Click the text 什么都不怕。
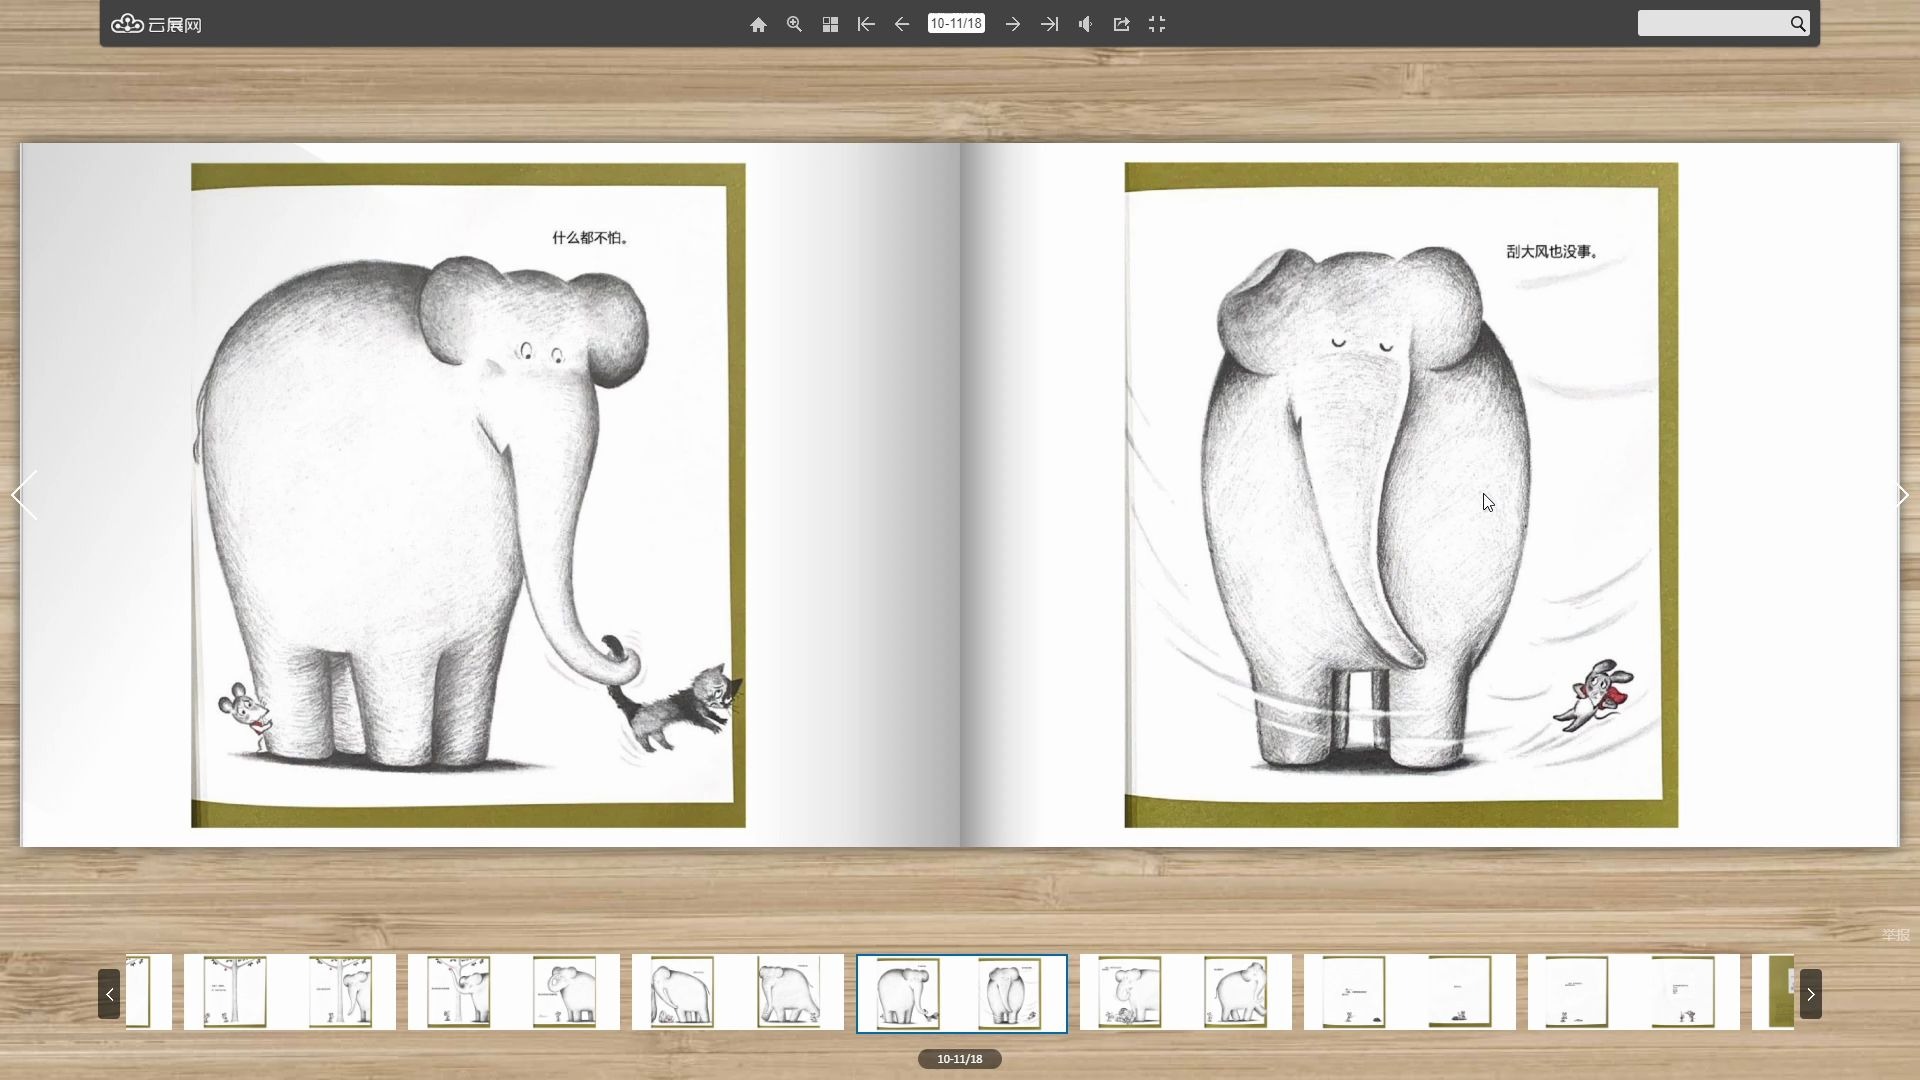The image size is (1920, 1080). point(590,238)
